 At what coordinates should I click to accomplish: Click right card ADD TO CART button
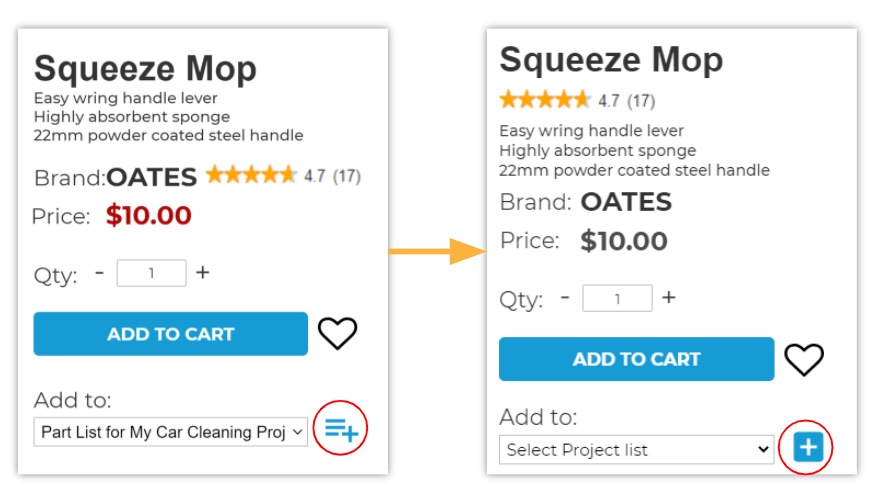tap(637, 359)
